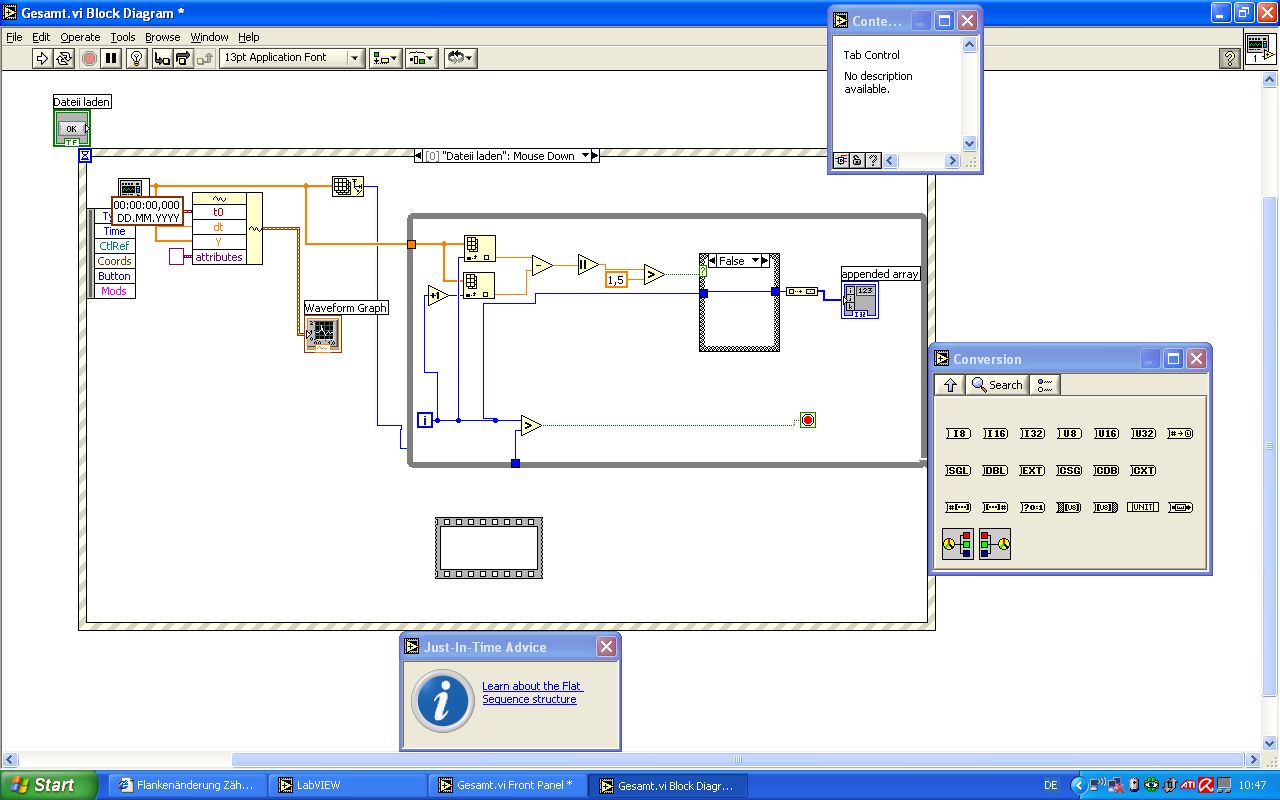Toggle Highlight Execution light bulb

point(138,58)
